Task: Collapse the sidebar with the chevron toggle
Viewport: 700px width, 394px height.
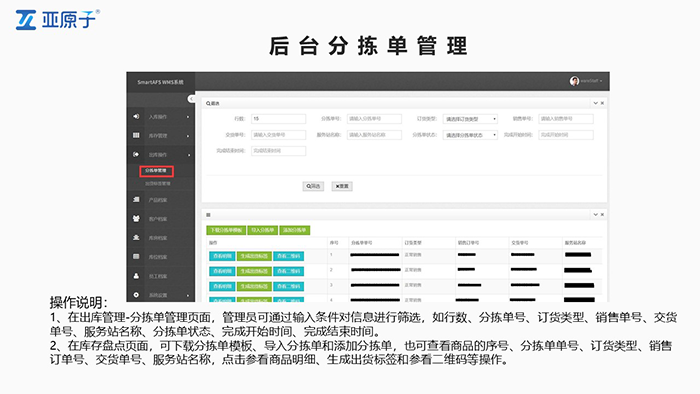Action: [x=191, y=99]
